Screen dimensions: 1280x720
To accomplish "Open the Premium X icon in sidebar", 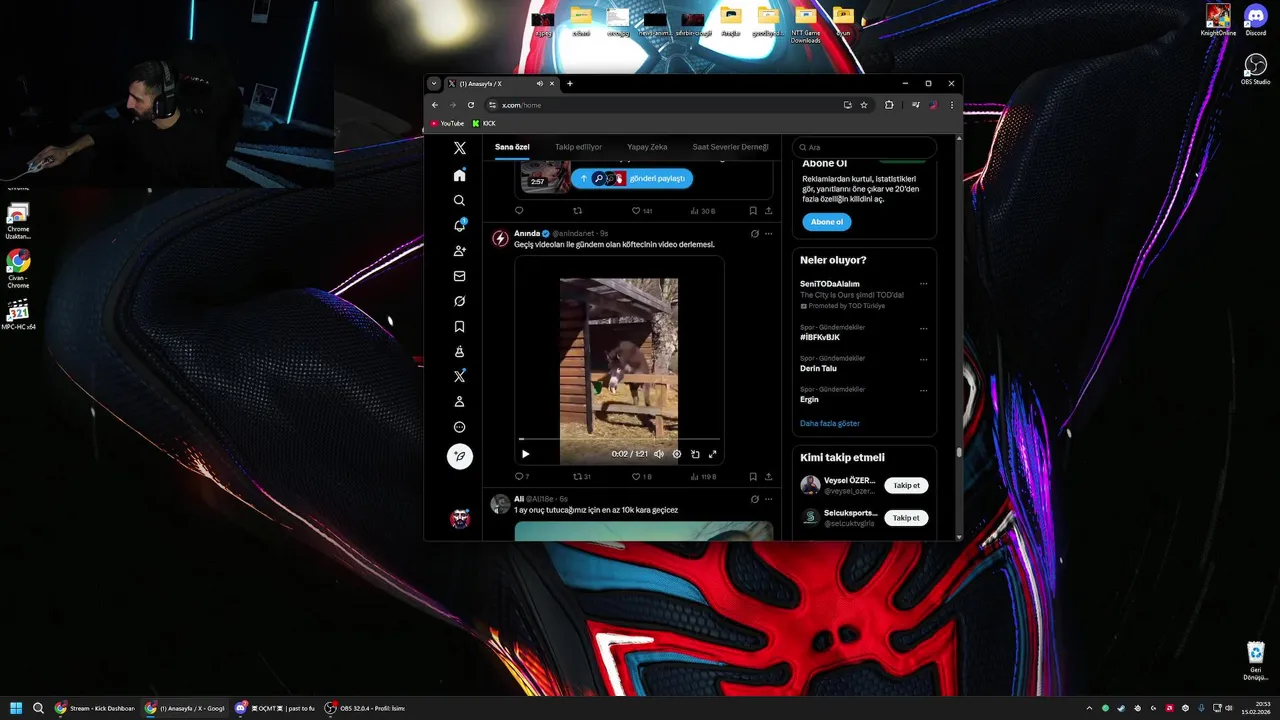I will [x=459, y=377].
